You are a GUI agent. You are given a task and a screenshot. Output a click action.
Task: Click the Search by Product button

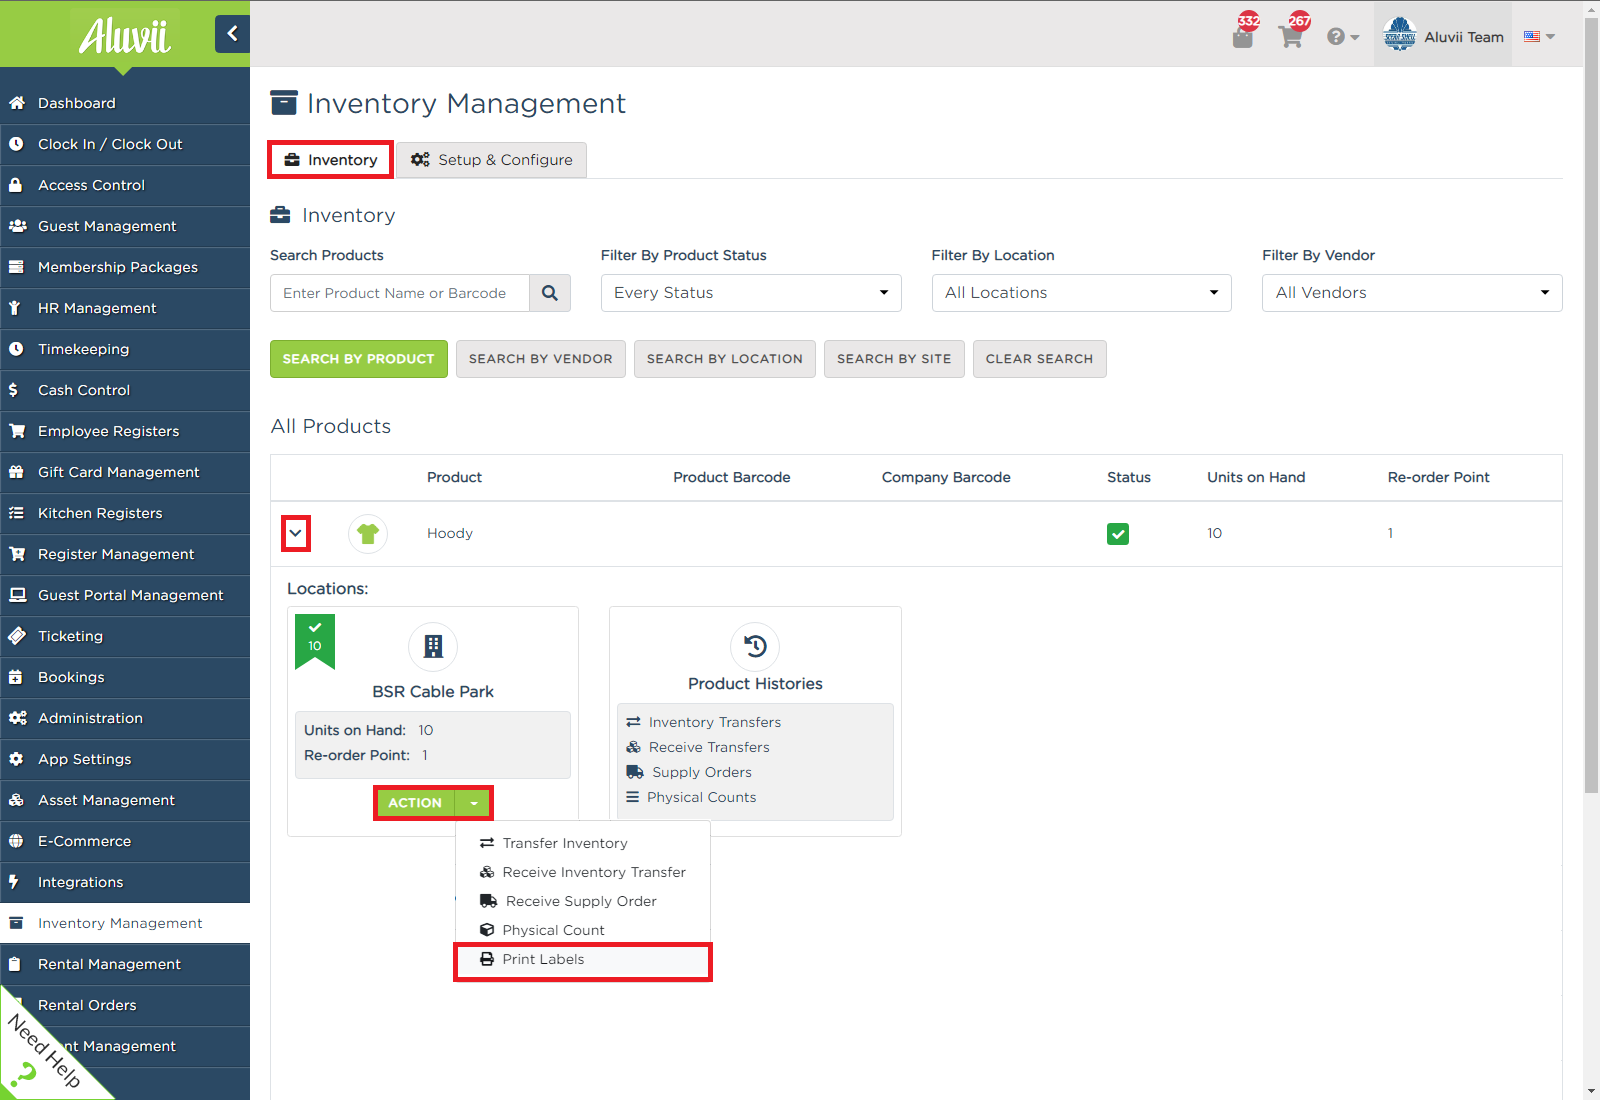click(x=358, y=358)
